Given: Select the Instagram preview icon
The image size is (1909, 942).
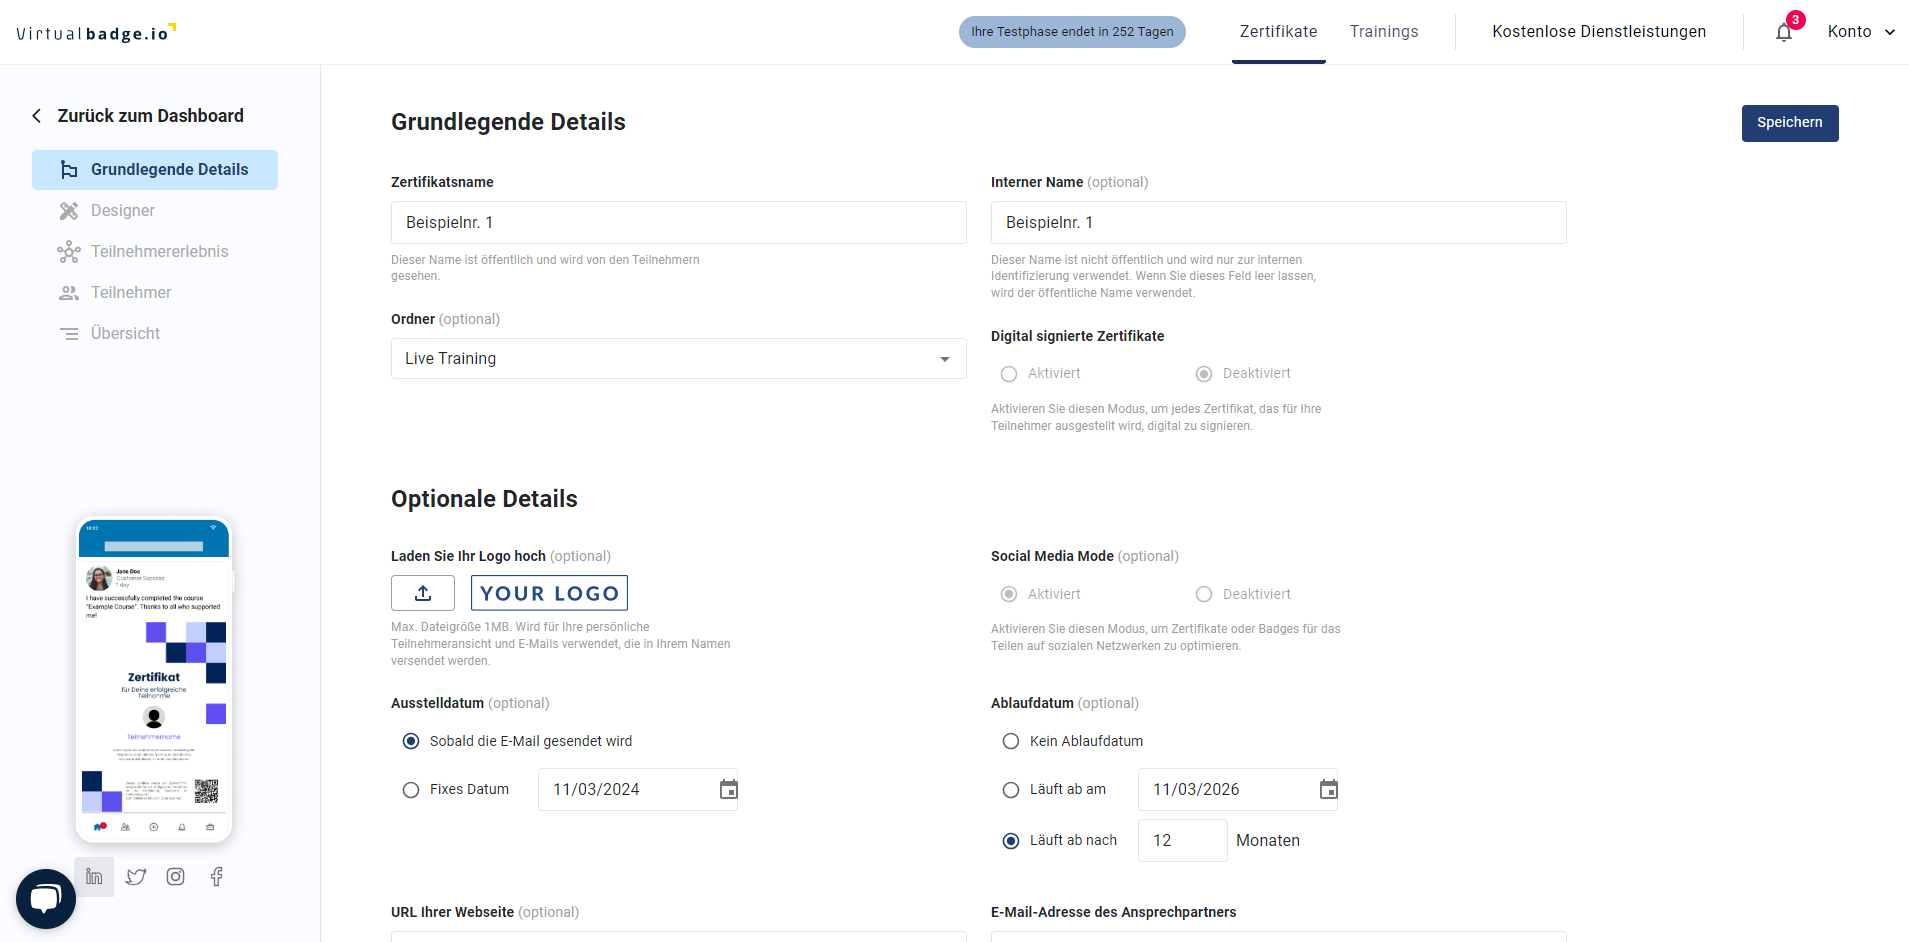Looking at the screenshot, I should tap(176, 877).
